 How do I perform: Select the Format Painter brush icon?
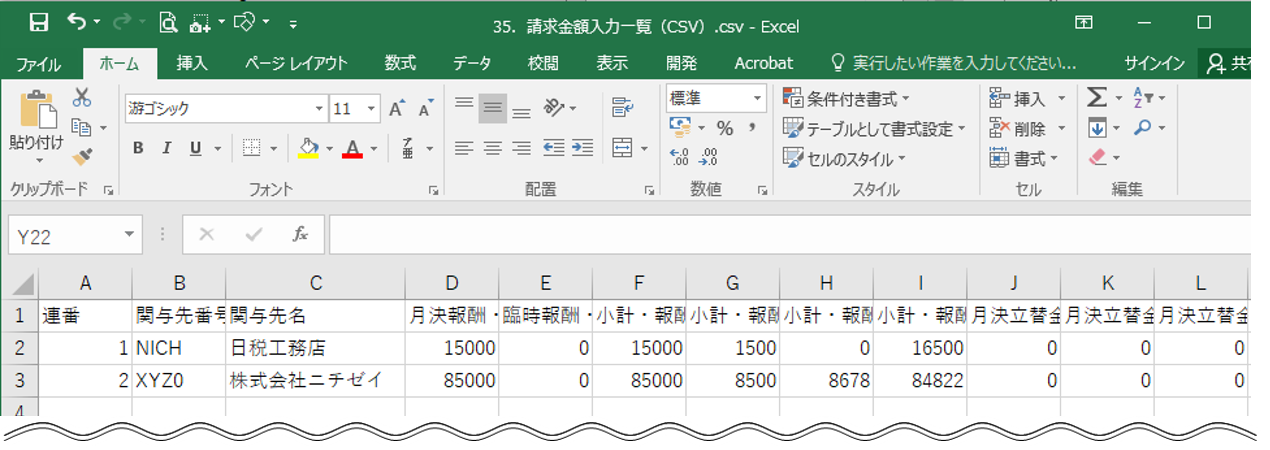(x=82, y=156)
